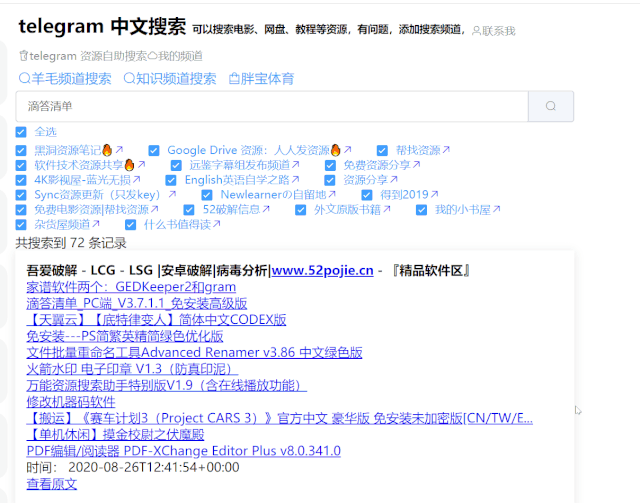
Task: Open 我的频道 link
Action: [175, 56]
